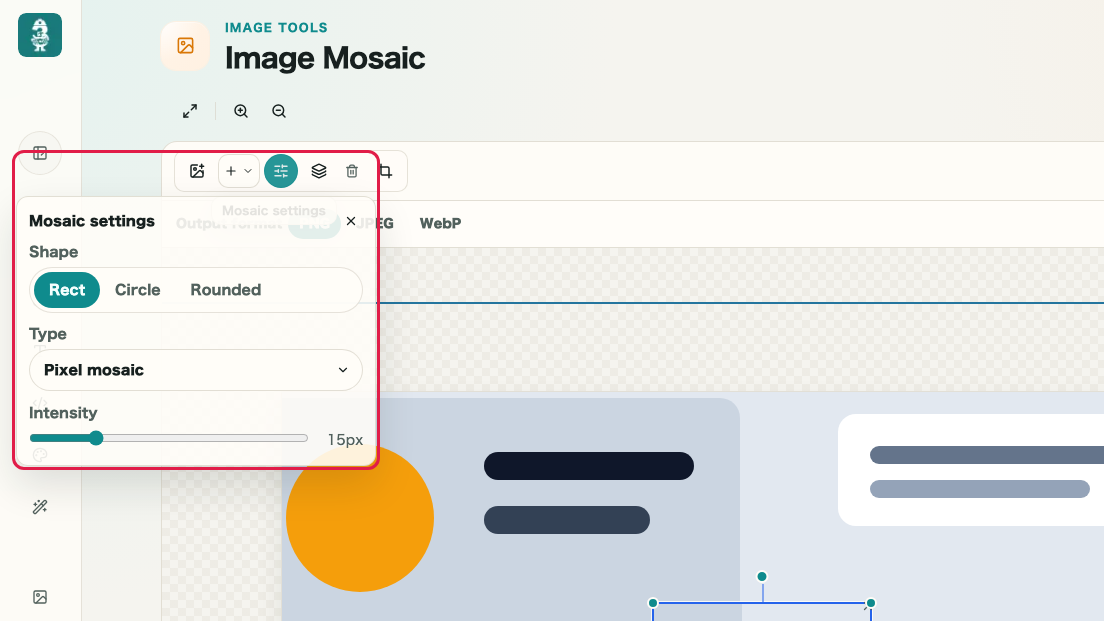
Task: Open the magic wand sidebar icon
Action: click(40, 507)
